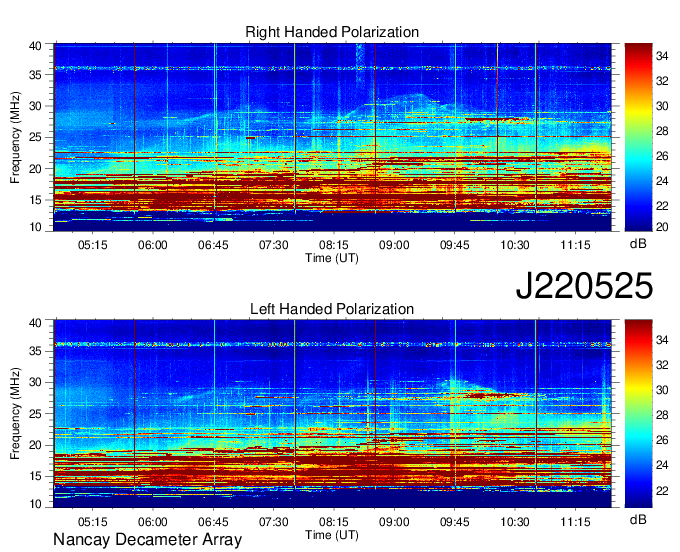
Task: Click the 28 value on Left Handed color bar
Action: (662, 415)
